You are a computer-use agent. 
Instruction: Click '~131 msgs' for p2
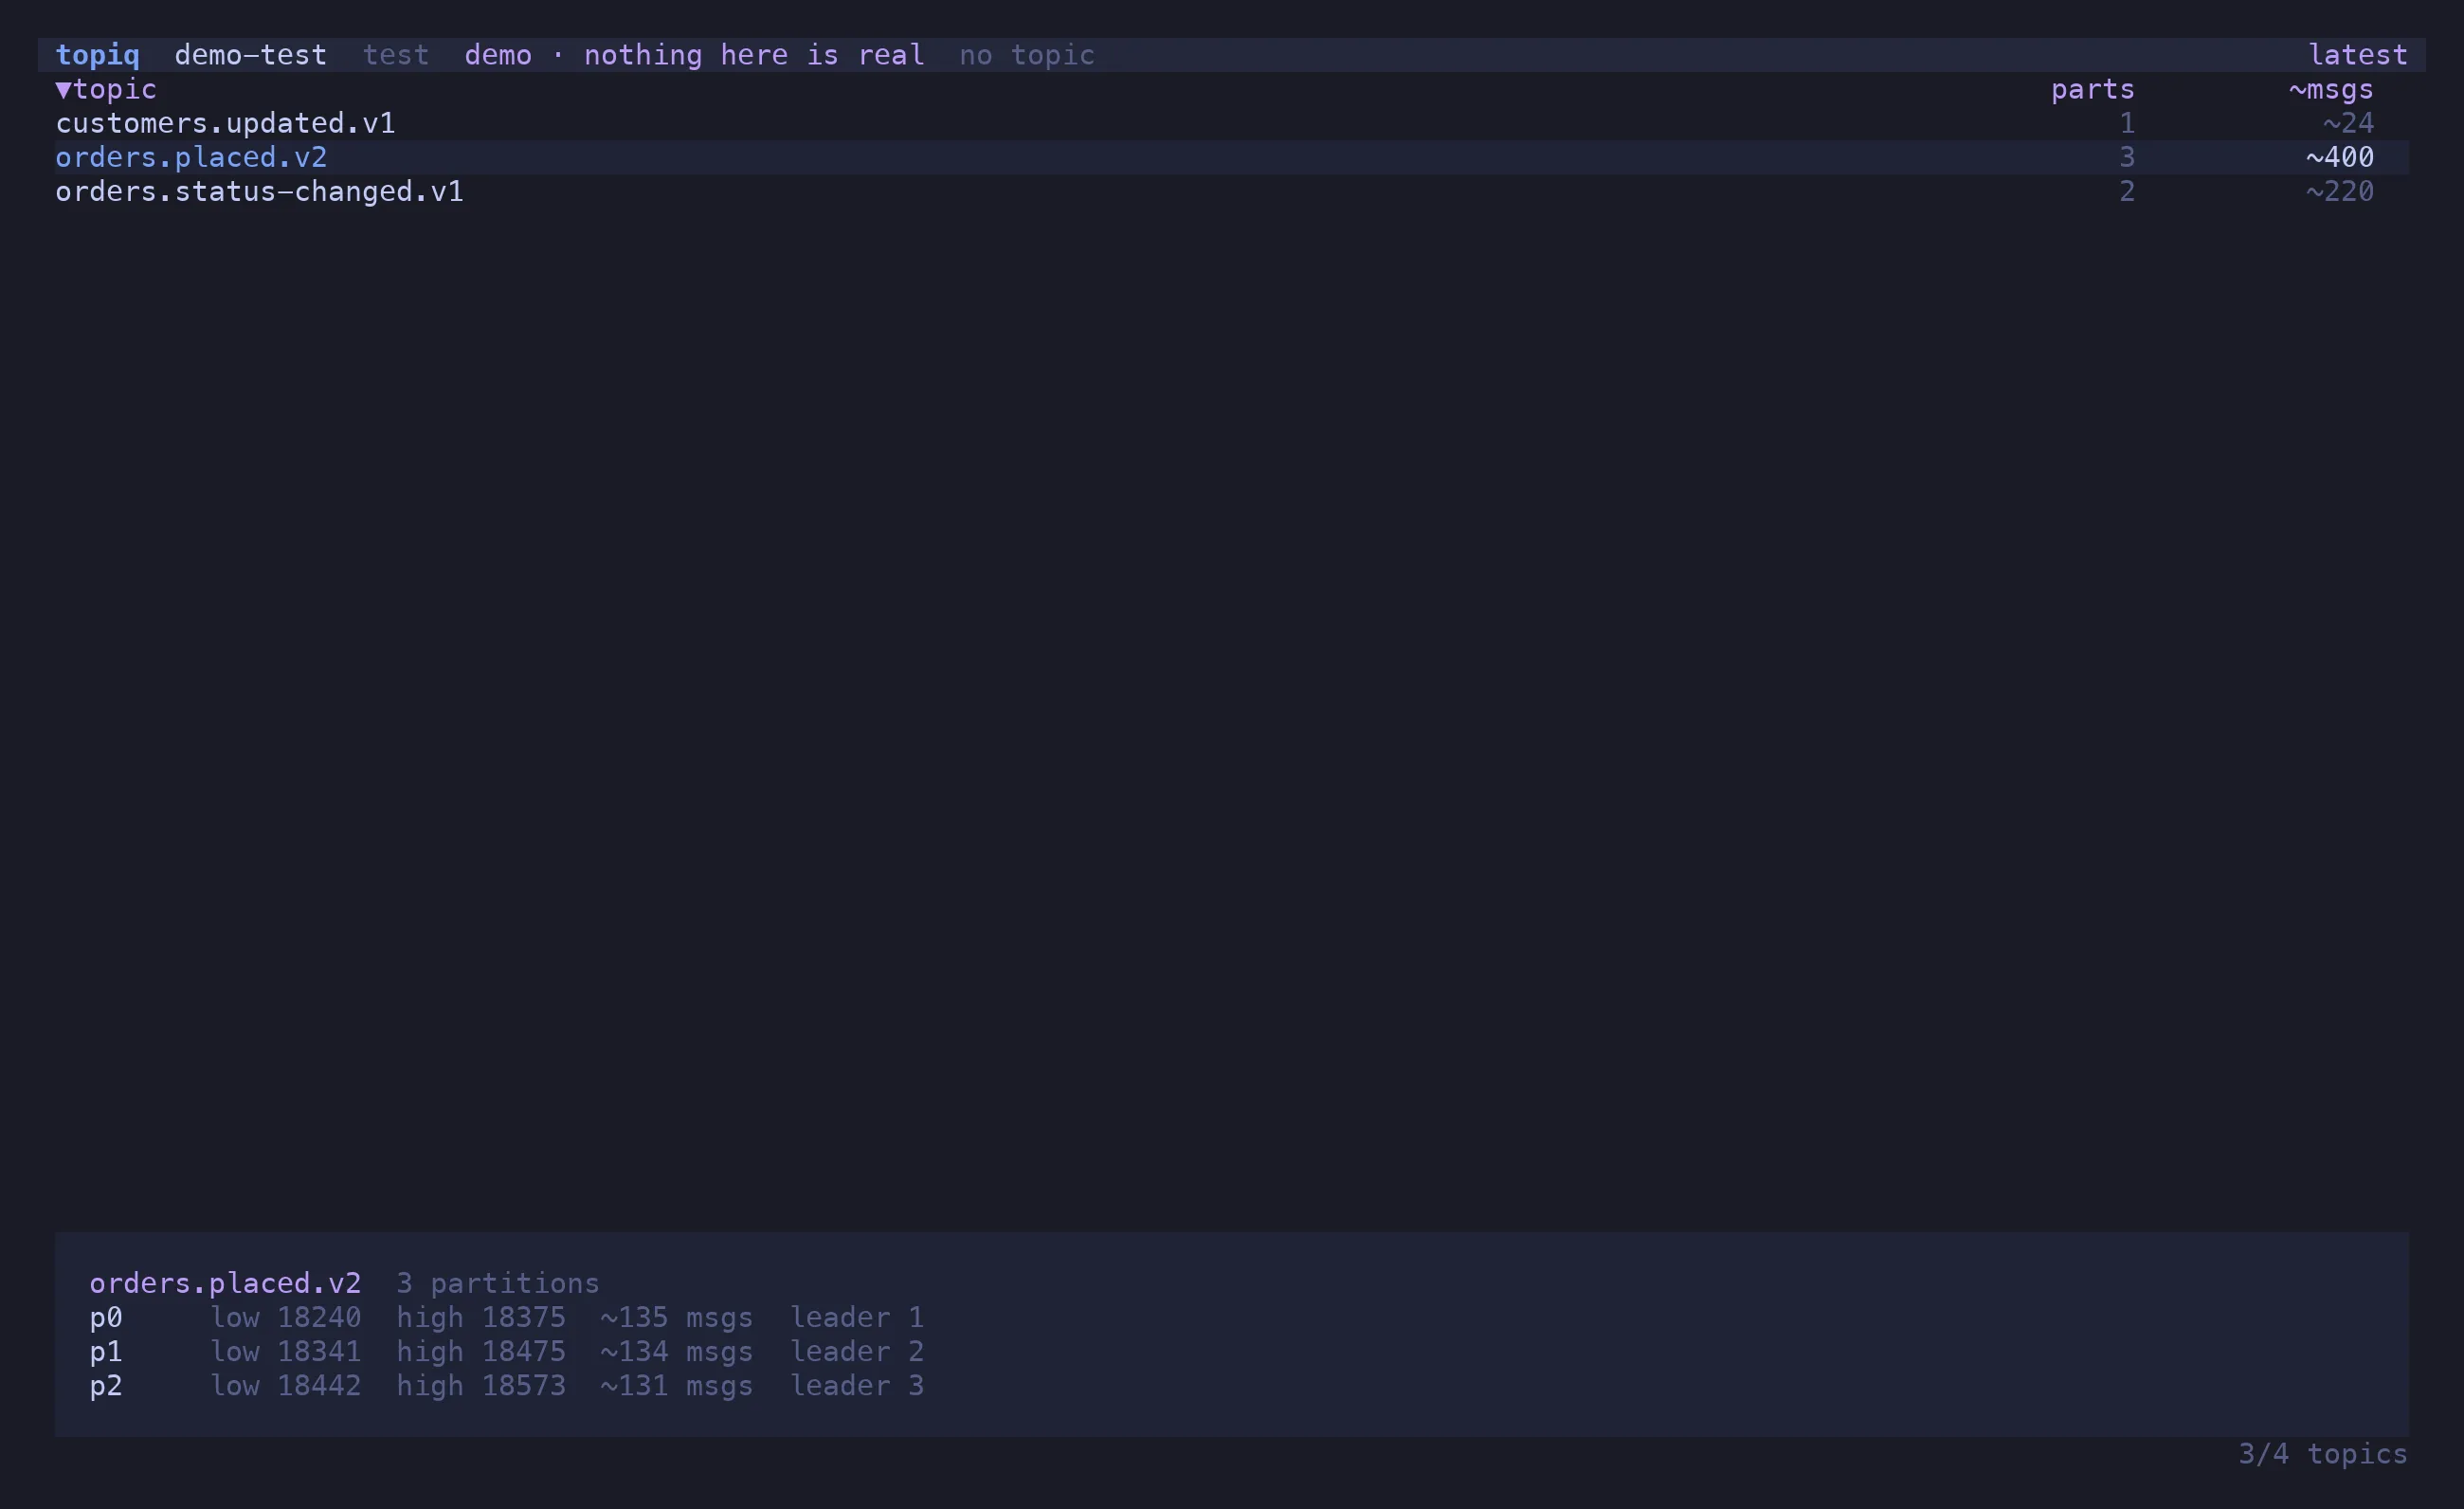click(x=676, y=1385)
